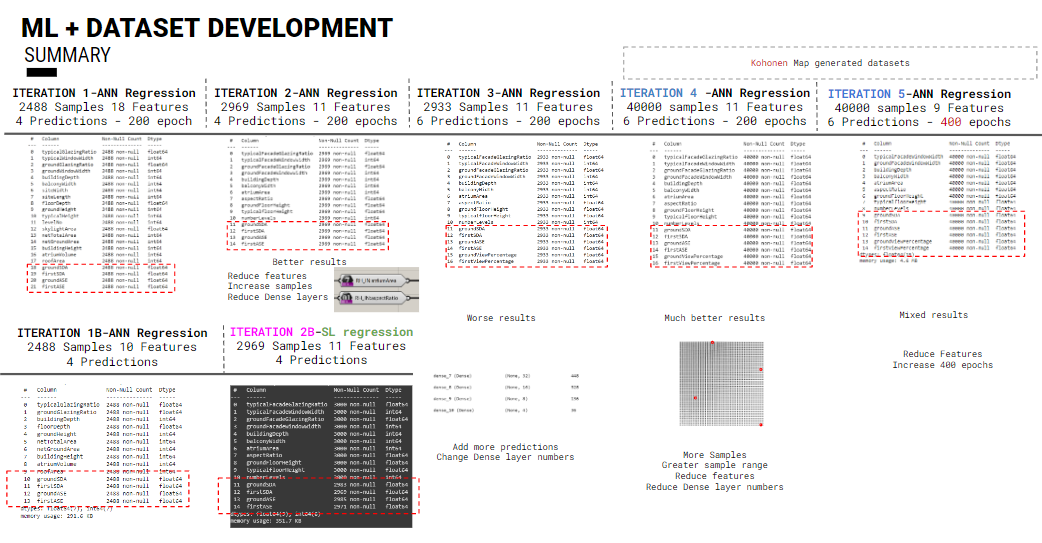Click the leftmost red dot on the Kohonen grid
The height and width of the screenshot is (543, 1042).
pos(694,399)
